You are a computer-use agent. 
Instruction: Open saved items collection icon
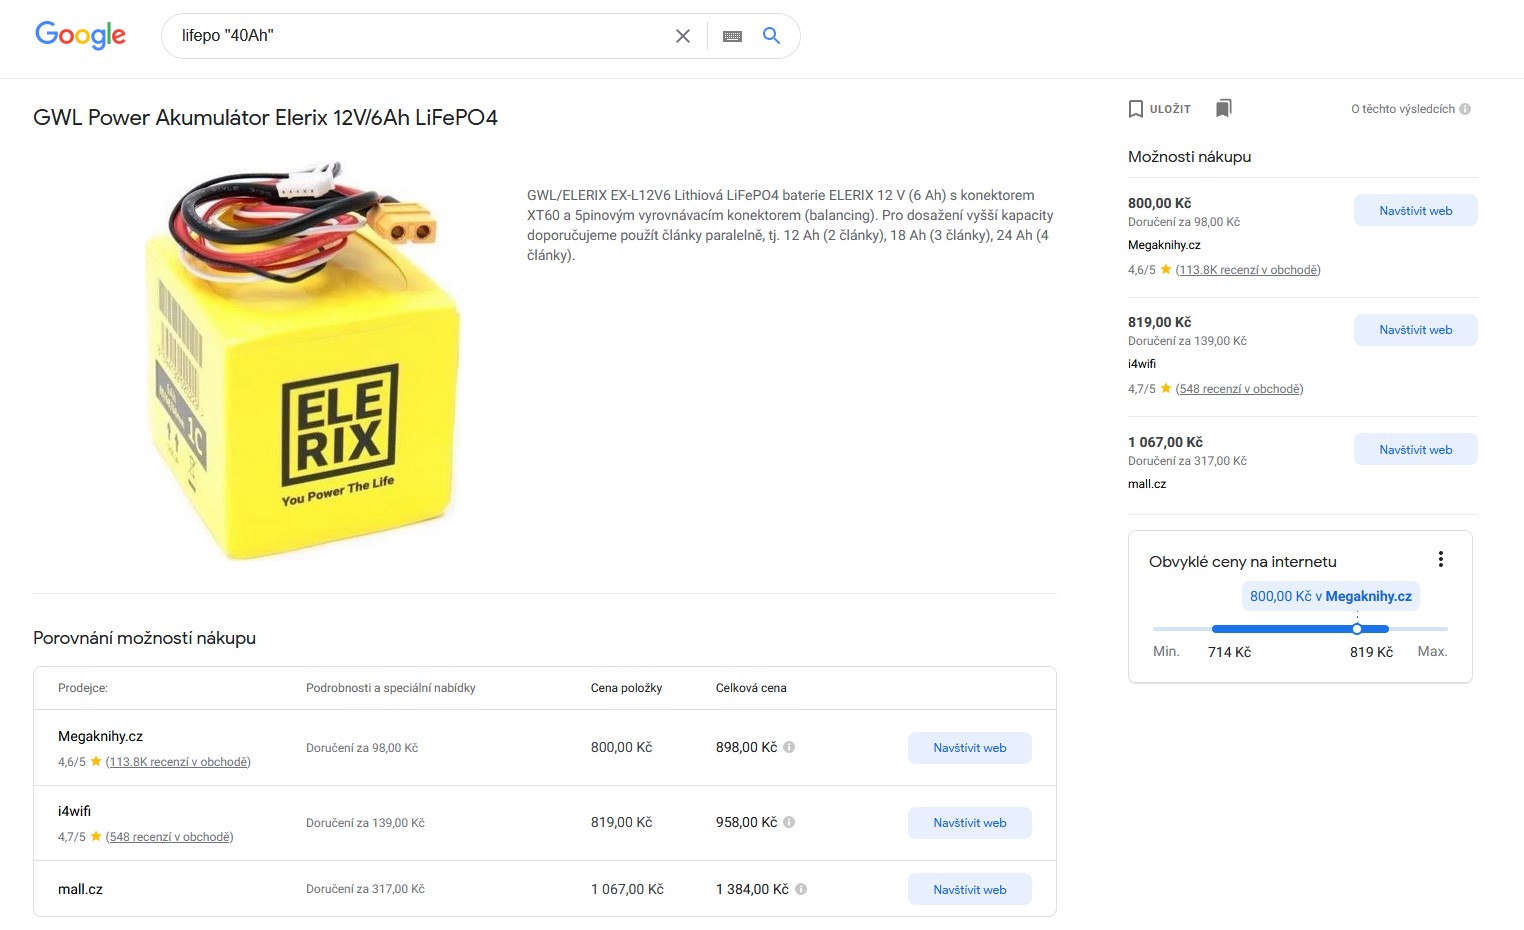(x=1224, y=108)
